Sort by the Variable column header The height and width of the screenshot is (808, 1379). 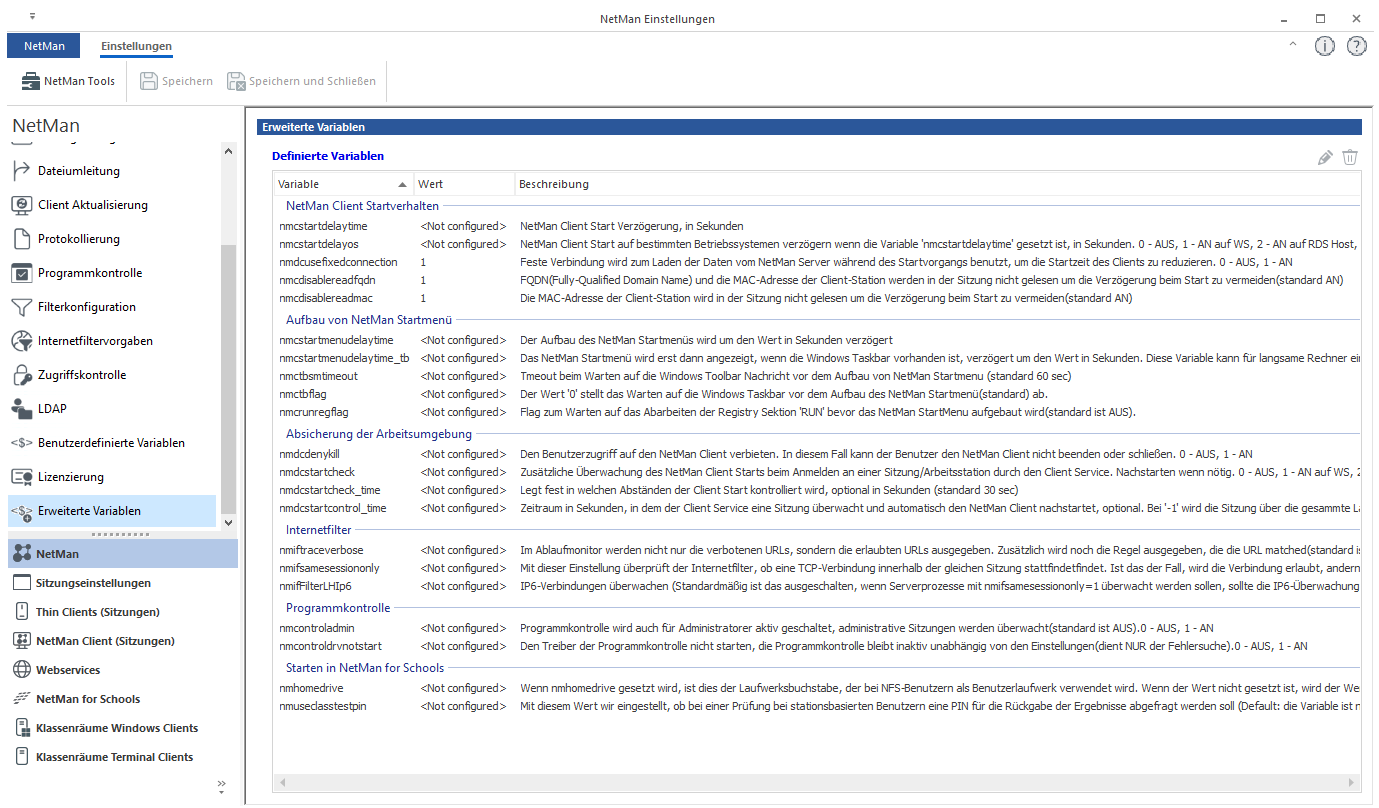pyautogui.click(x=340, y=184)
